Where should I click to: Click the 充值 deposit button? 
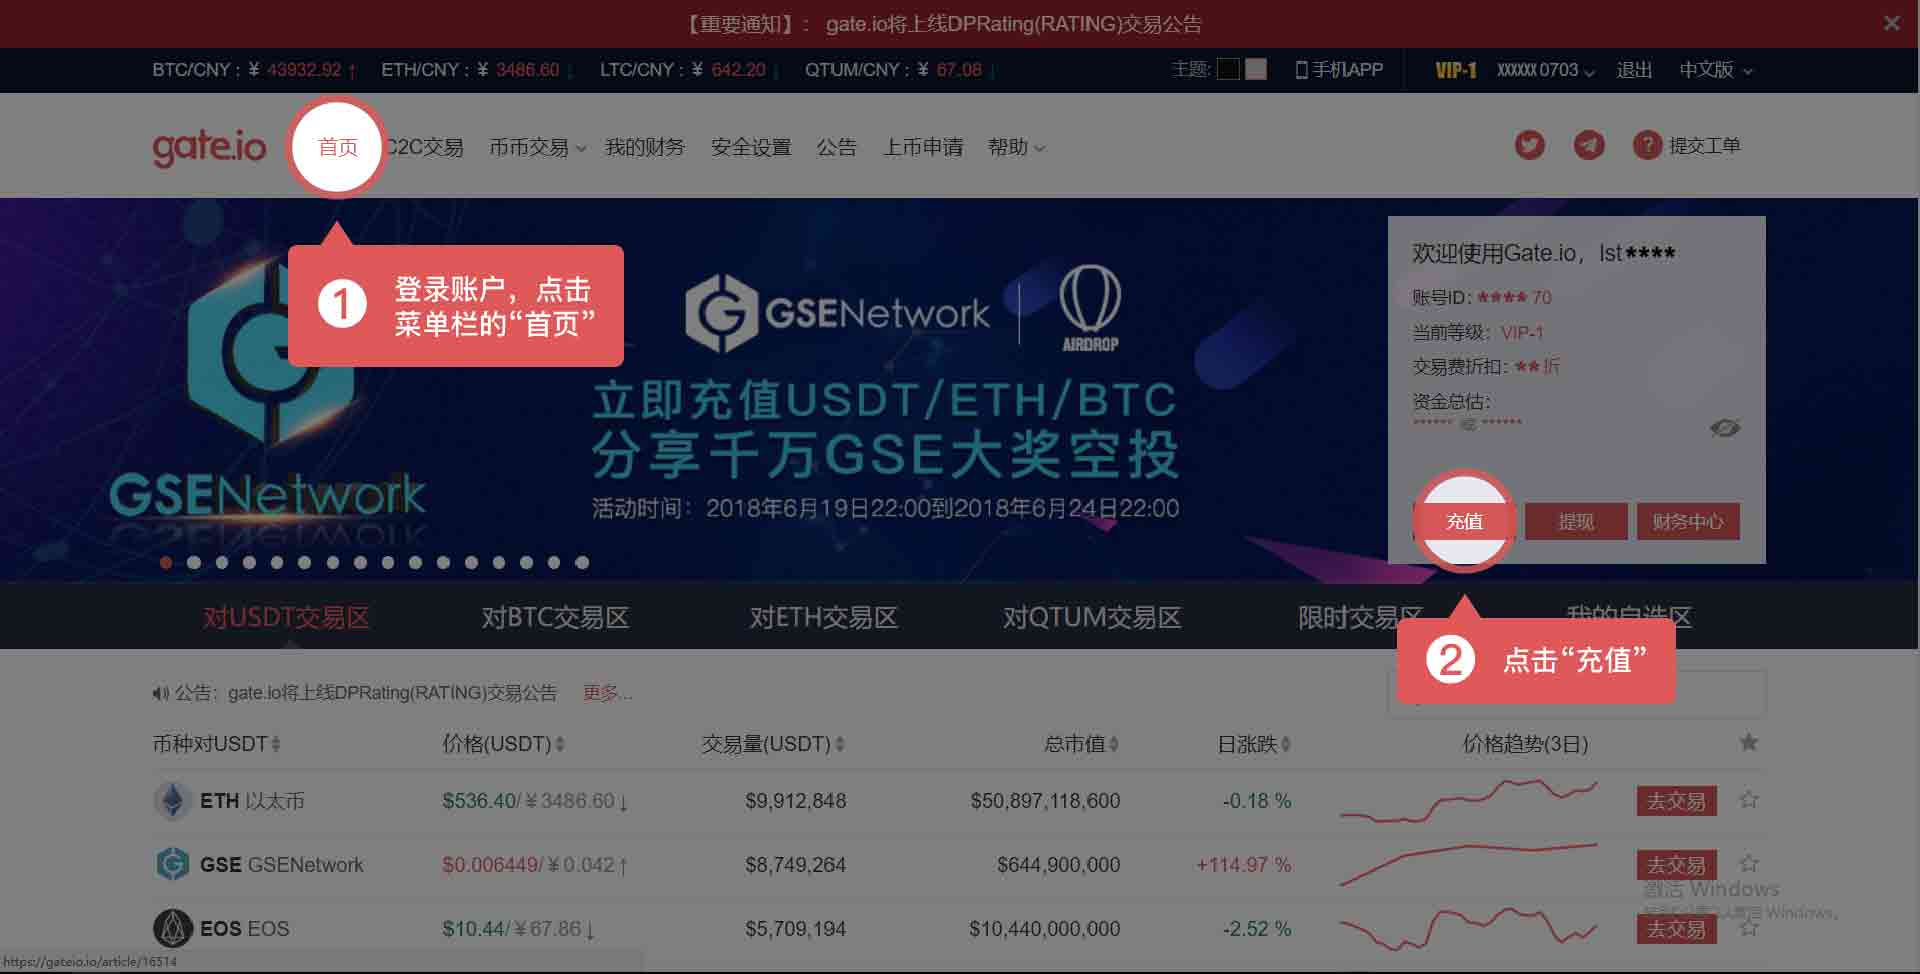click(1464, 521)
